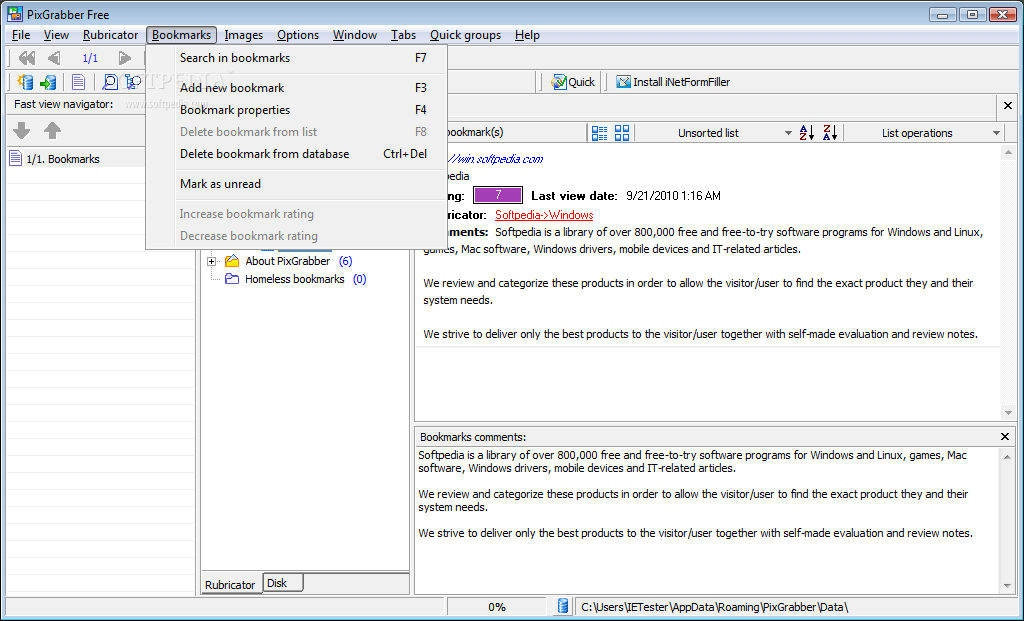Screen dimensions: 1024x621
Task: Click the purple rating 7 swatch
Action: click(x=498, y=195)
